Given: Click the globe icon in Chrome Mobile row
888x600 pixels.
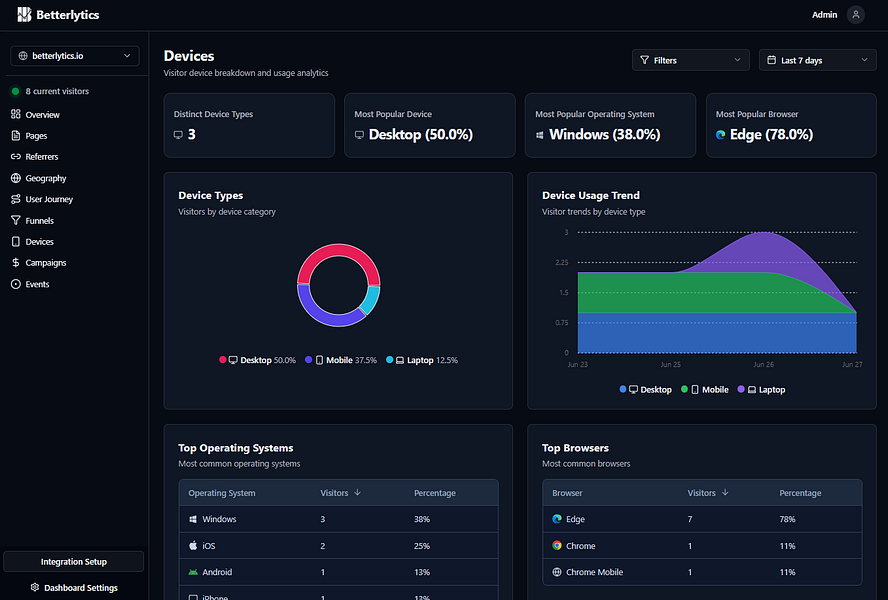Looking at the screenshot, I should pyautogui.click(x=557, y=572).
